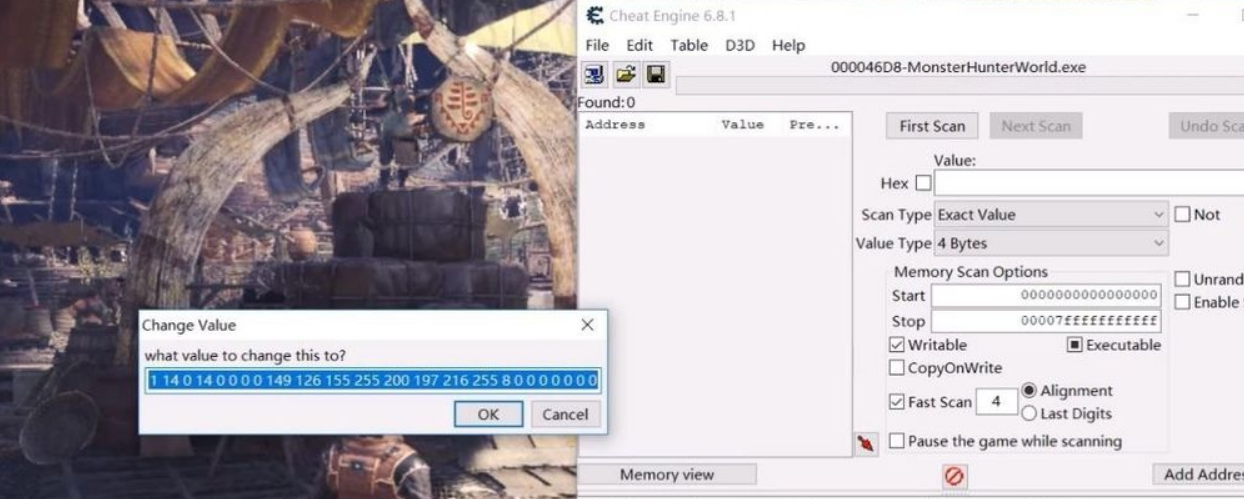Viewport: 1244px width, 499px height.
Task: Open the File menu
Action: pyautogui.click(x=598, y=46)
